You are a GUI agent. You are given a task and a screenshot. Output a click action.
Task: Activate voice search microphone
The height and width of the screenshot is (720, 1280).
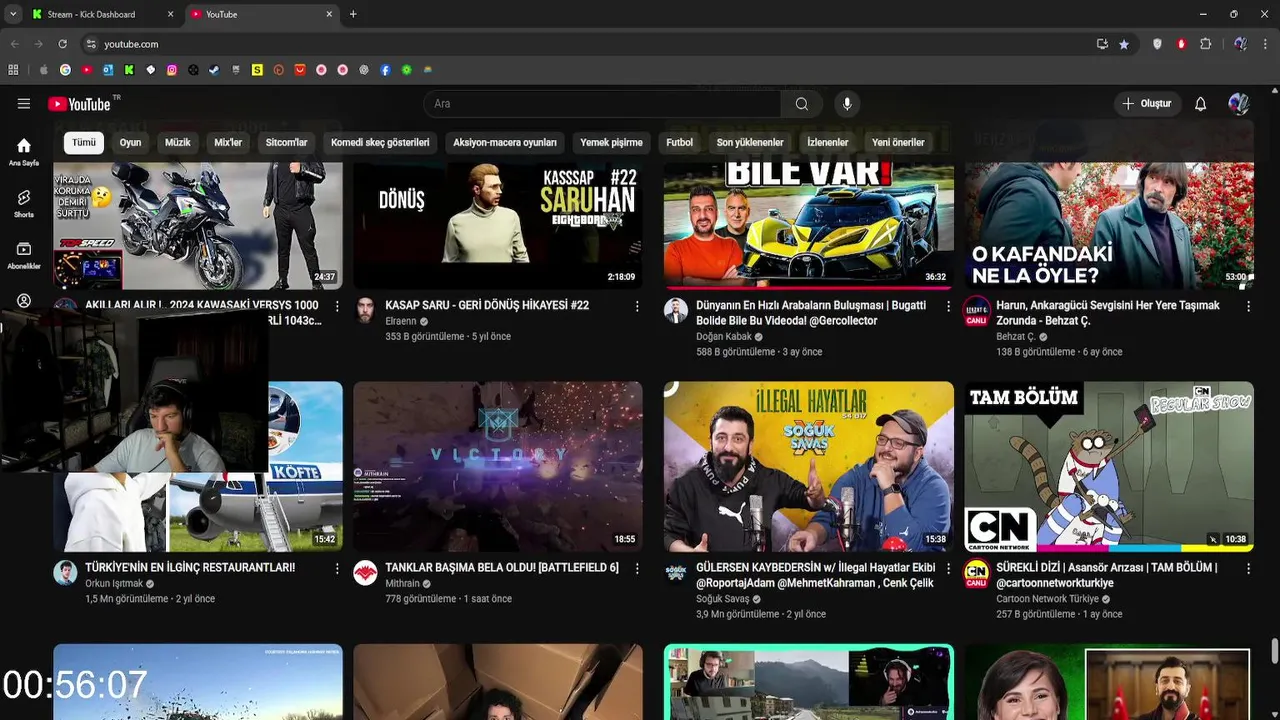tap(847, 104)
